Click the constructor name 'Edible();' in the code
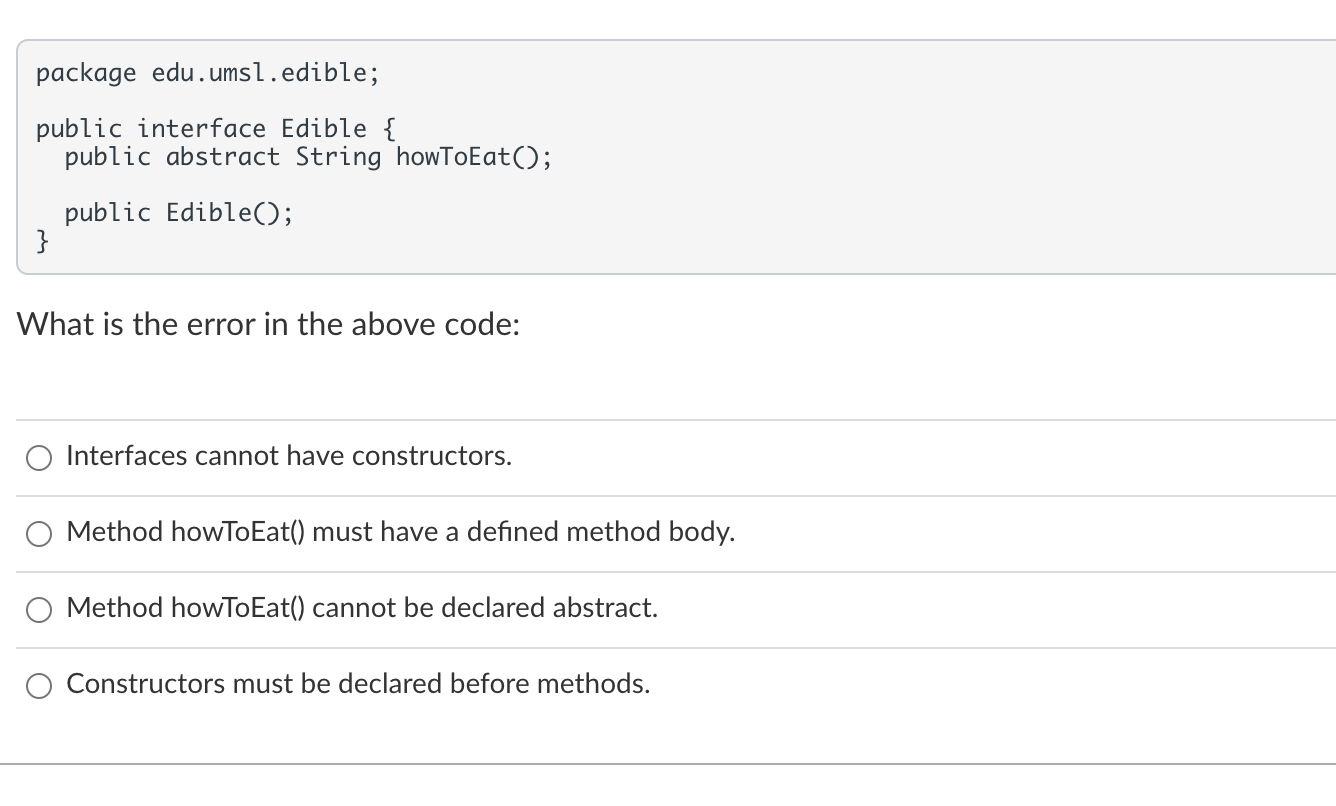The height and width of the screenshot is (806, 1336). 229,213
